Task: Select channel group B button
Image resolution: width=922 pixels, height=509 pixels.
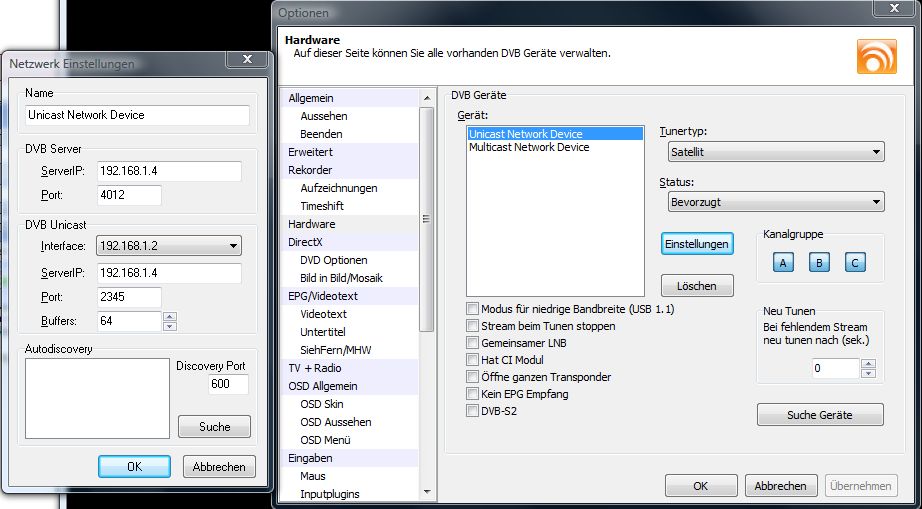Action: (819, 263)
